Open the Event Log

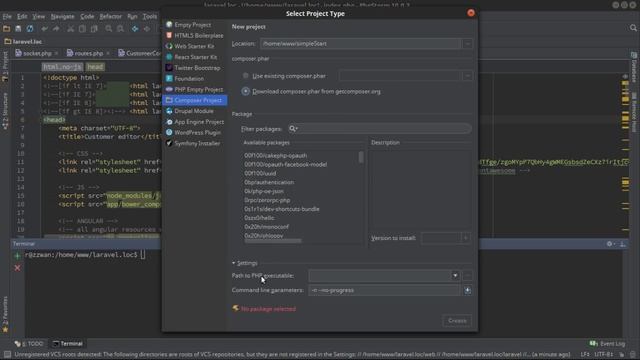(607, 344)
